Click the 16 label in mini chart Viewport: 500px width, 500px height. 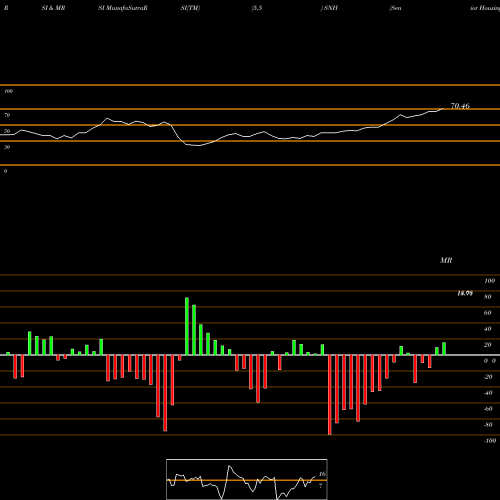point(322,474)
